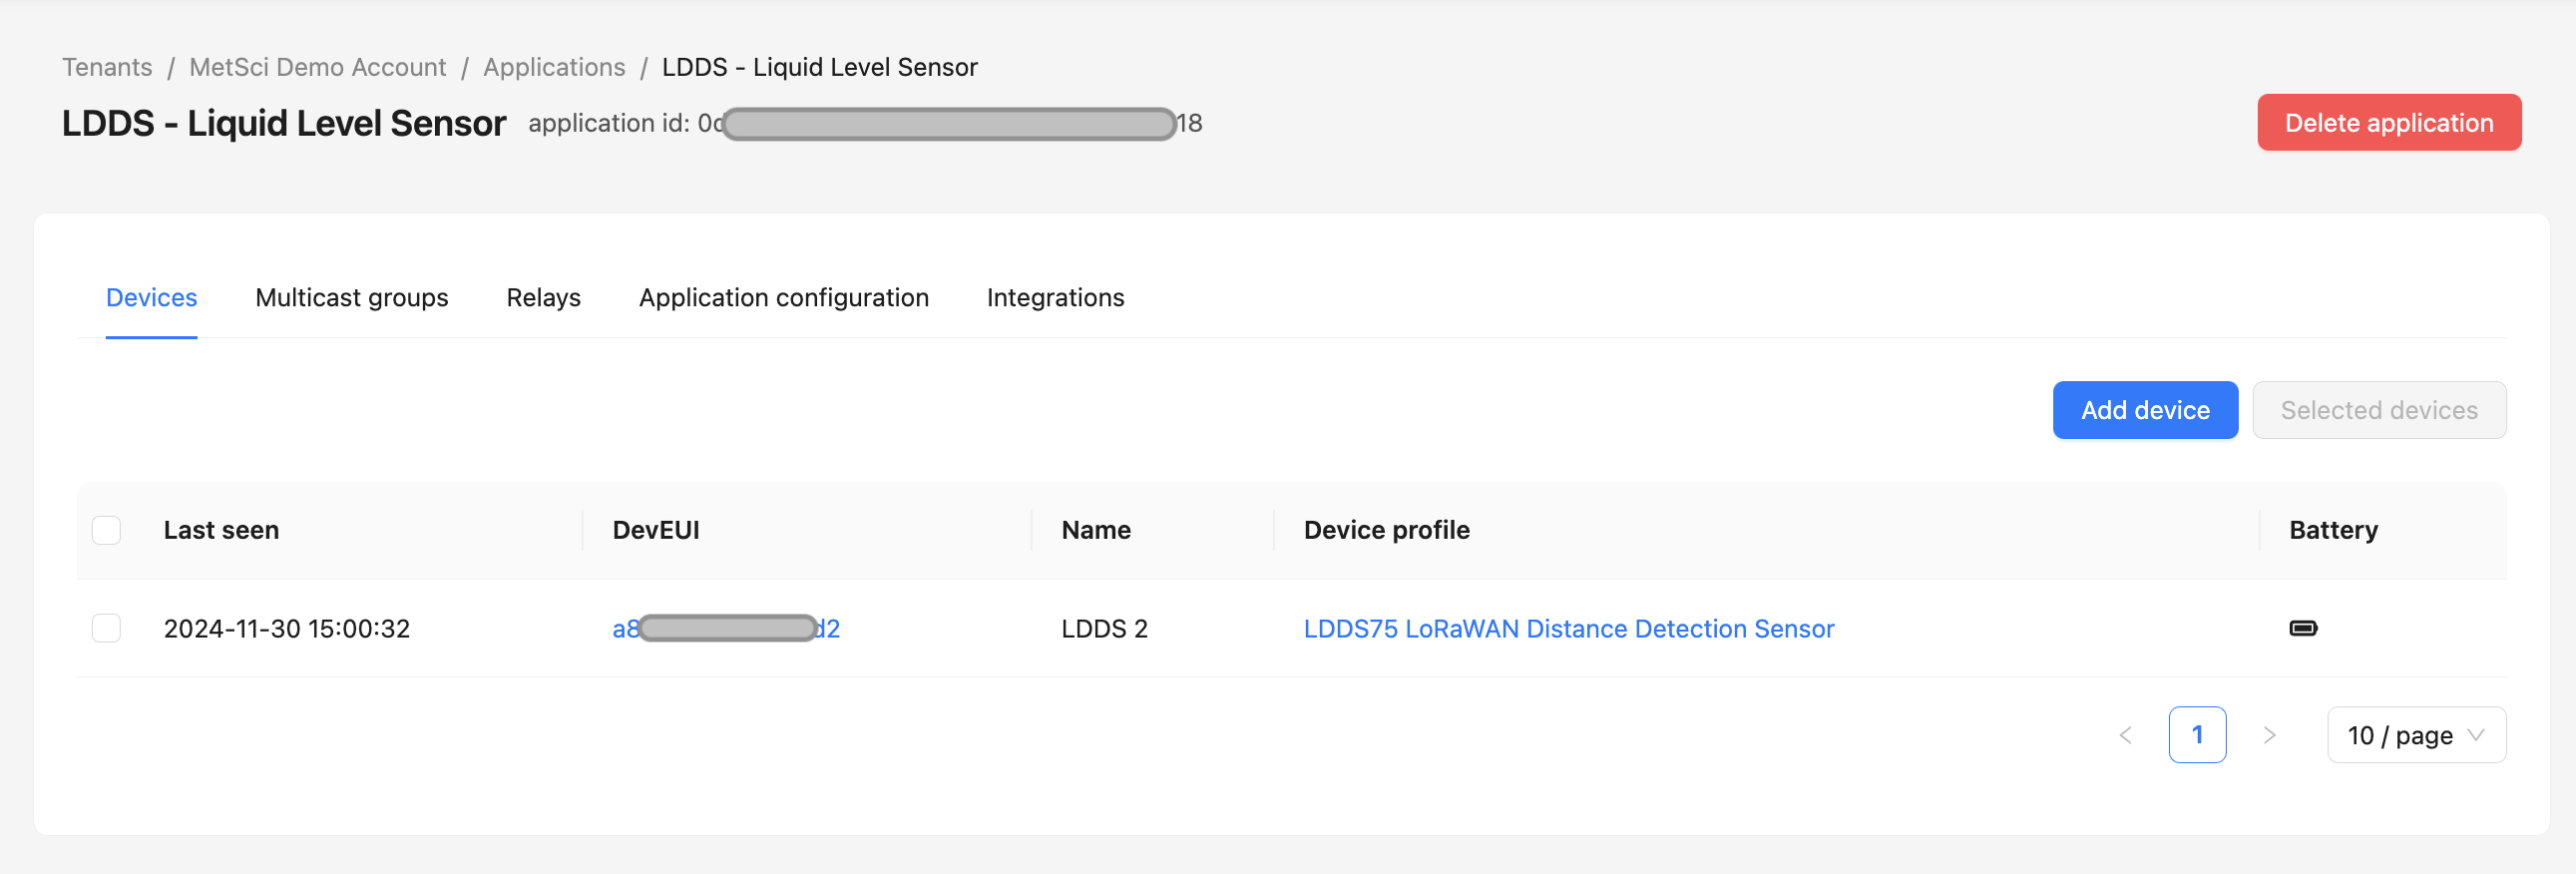This screenshot has height=874, width=2576.
Task: Open the 10 / page size dropdown
Action: click(x=2415, y=735)
